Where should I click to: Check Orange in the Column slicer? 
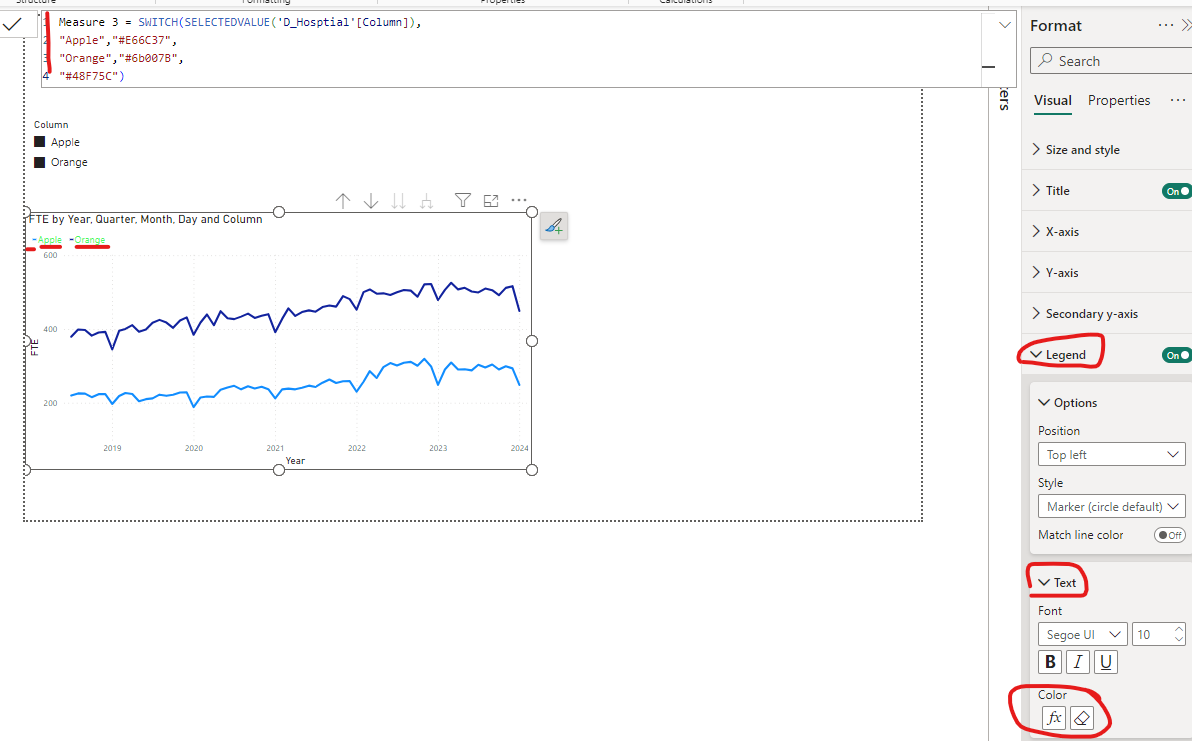pyautogui.click(x=40, y=162)
